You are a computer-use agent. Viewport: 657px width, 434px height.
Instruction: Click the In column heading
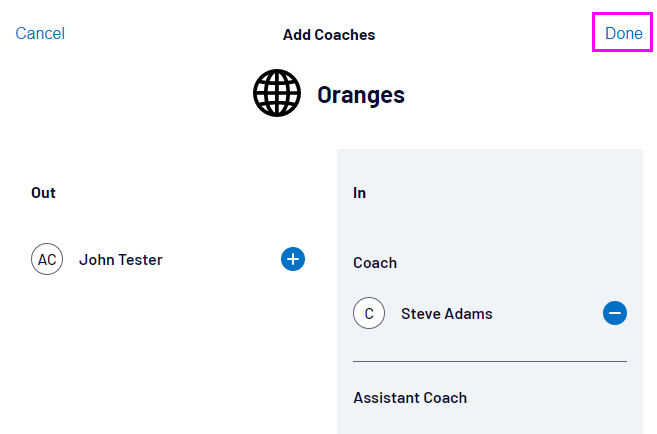pos(360,193)
